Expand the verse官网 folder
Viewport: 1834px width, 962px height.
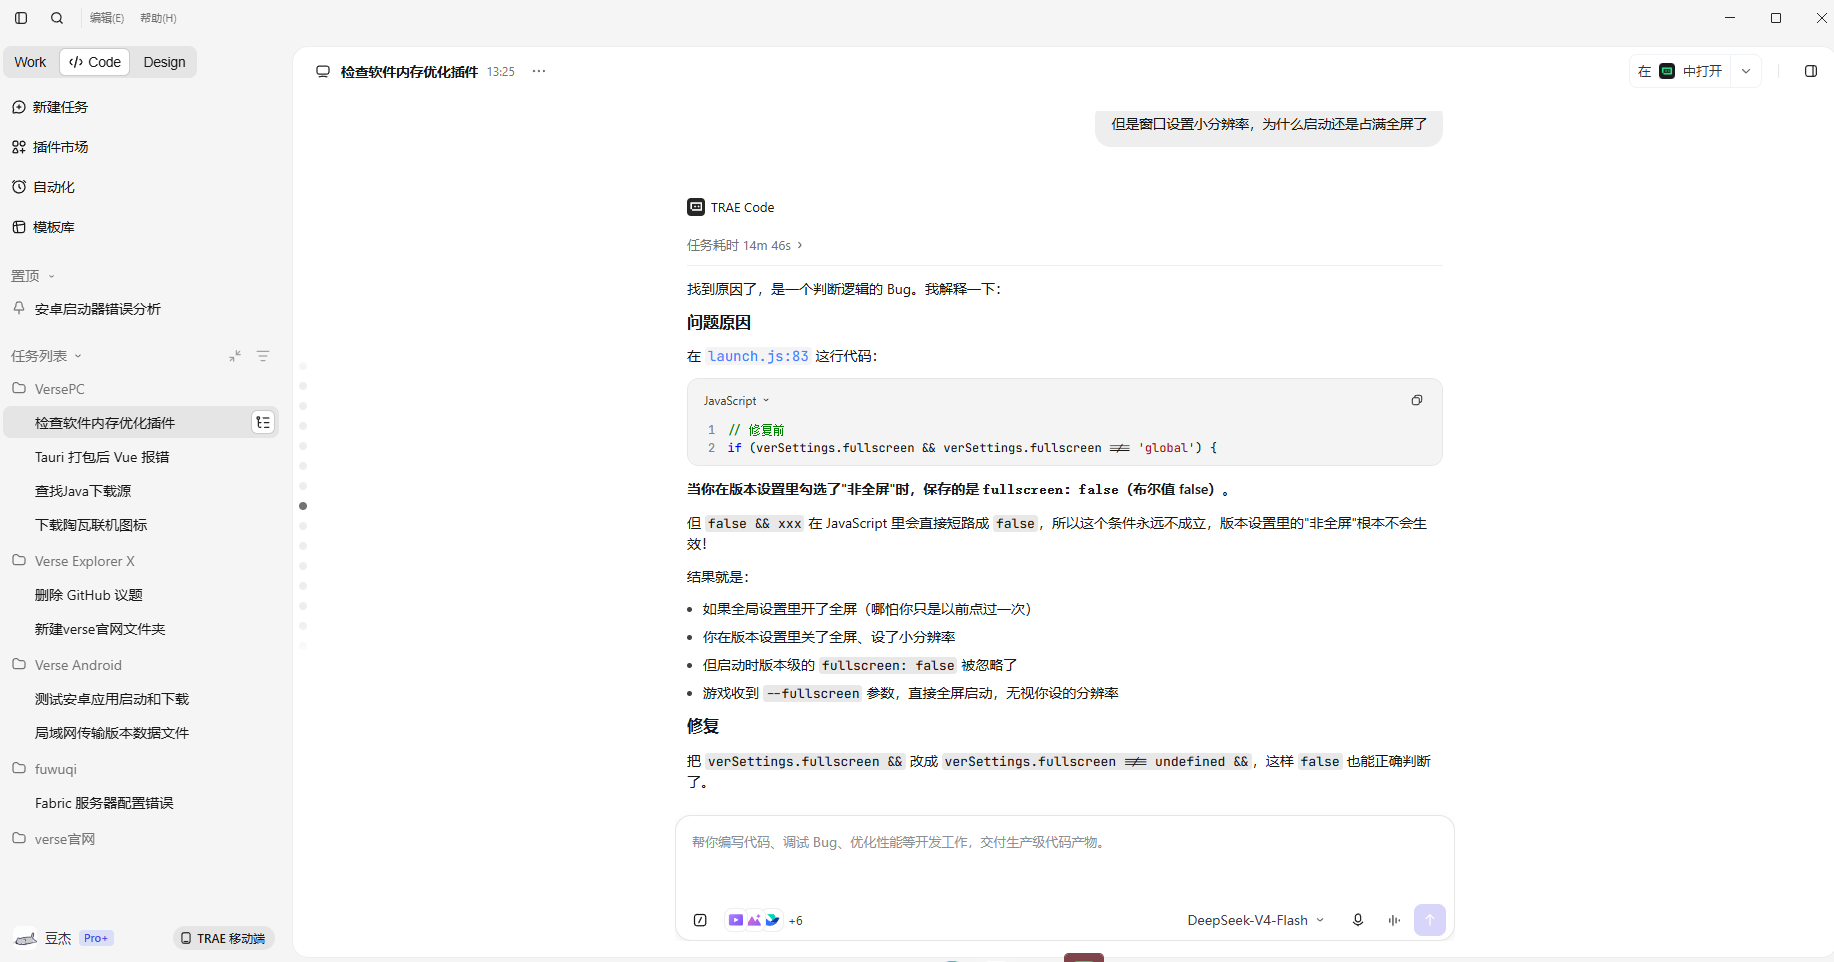(x=54, y=839)
